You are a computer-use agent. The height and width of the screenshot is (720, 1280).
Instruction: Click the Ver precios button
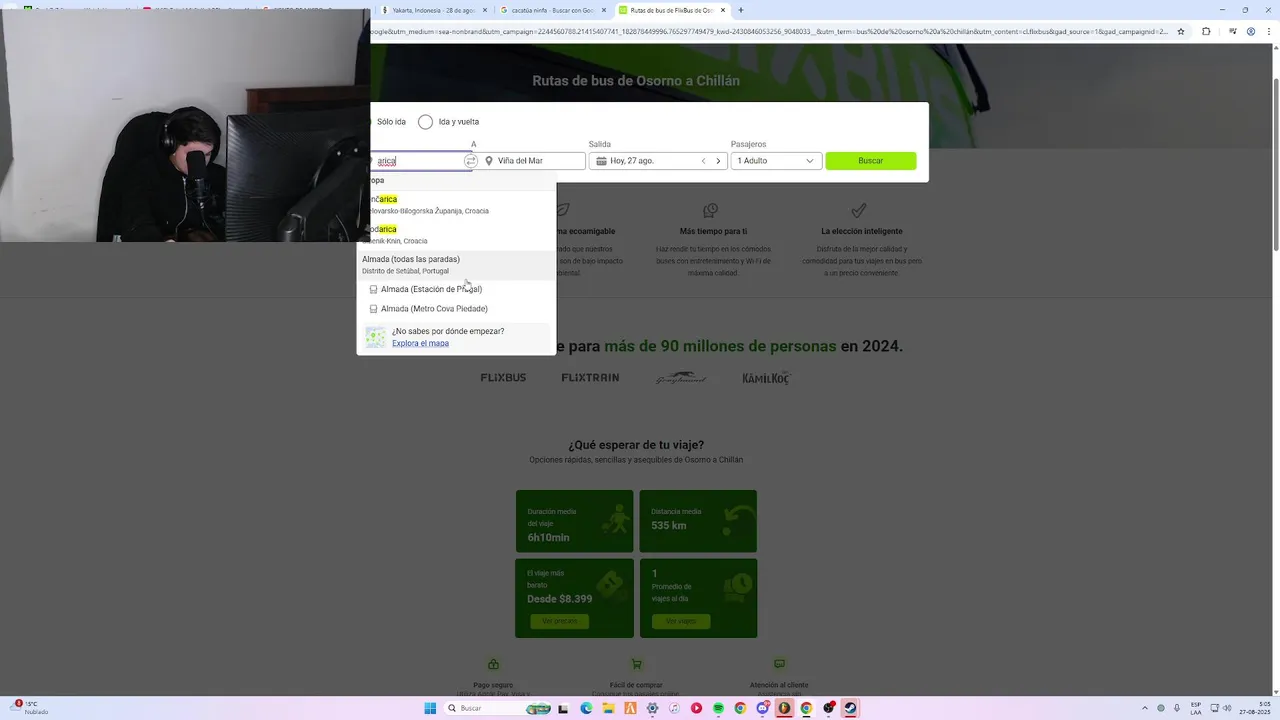click(x=559, y=621)
